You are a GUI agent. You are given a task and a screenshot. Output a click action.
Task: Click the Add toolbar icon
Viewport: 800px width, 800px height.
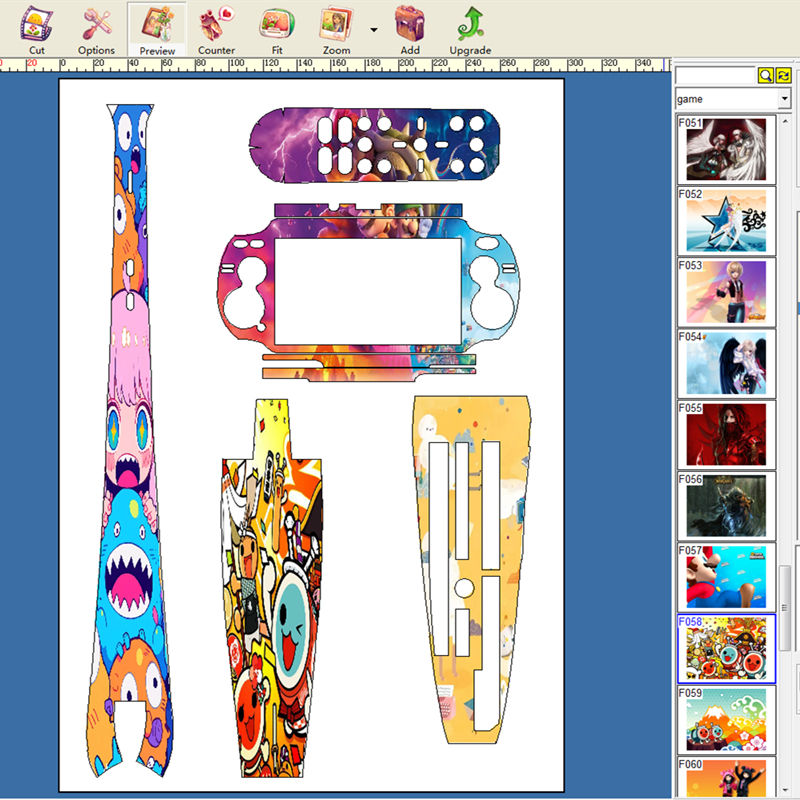coord(410,29)
